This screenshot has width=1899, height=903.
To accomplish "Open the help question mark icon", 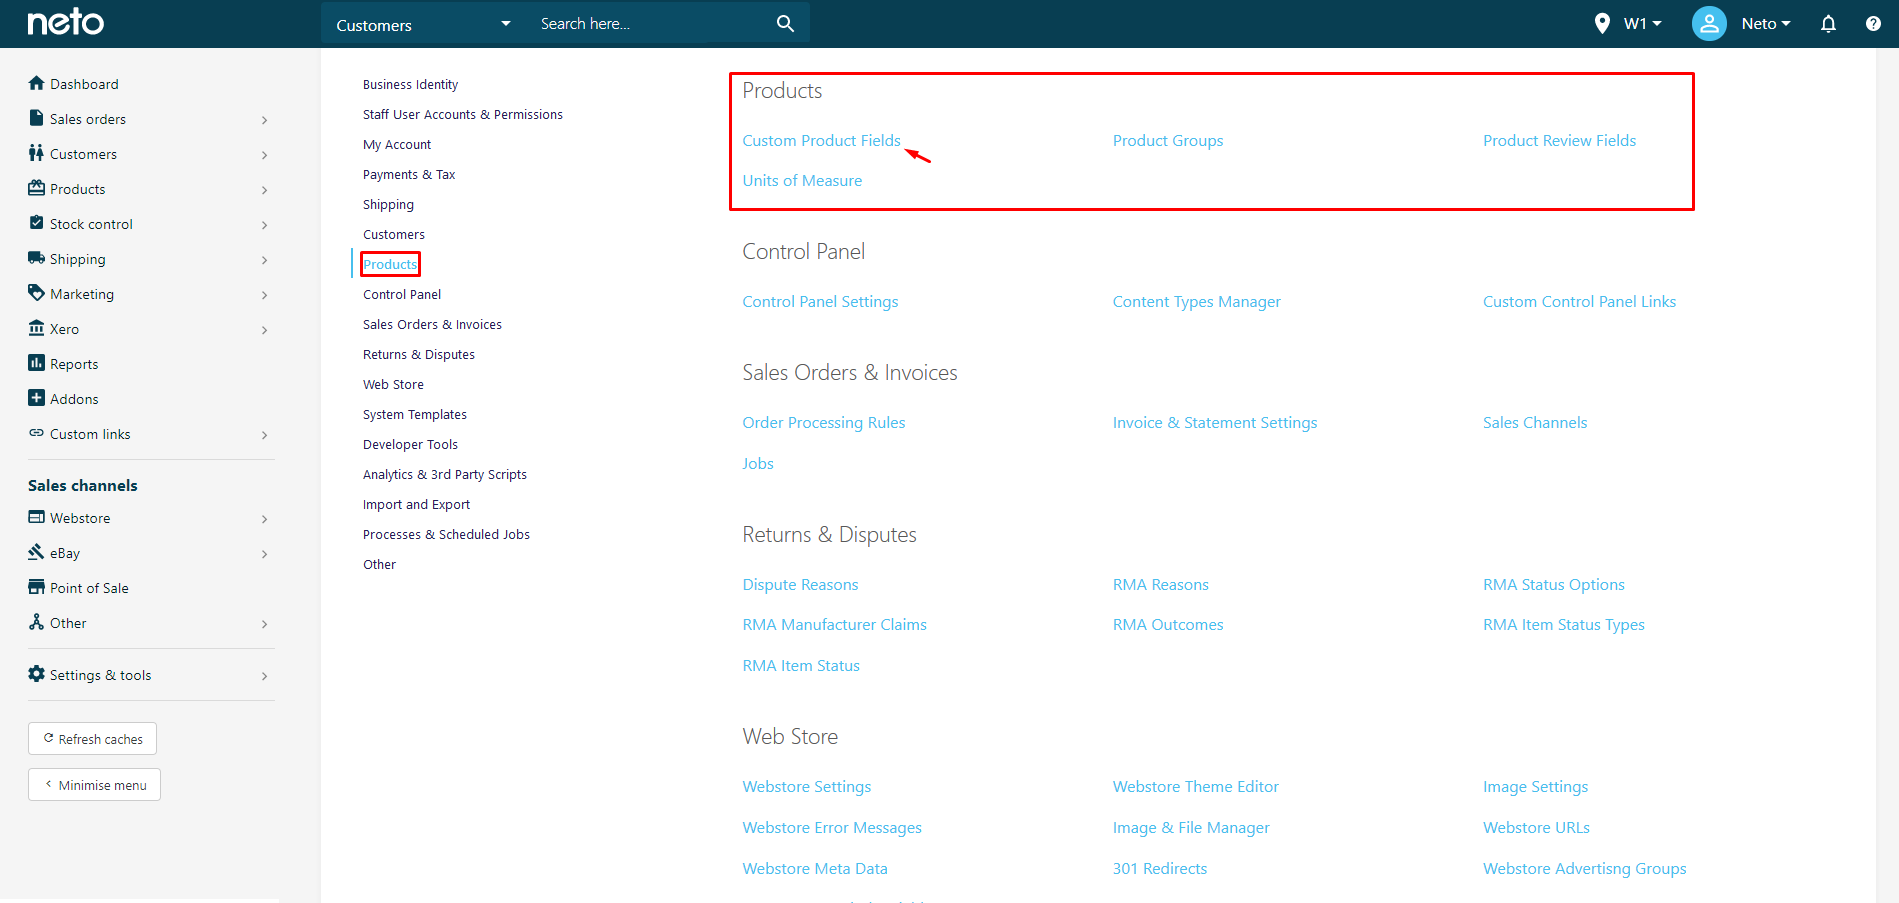I will 1873,24.
